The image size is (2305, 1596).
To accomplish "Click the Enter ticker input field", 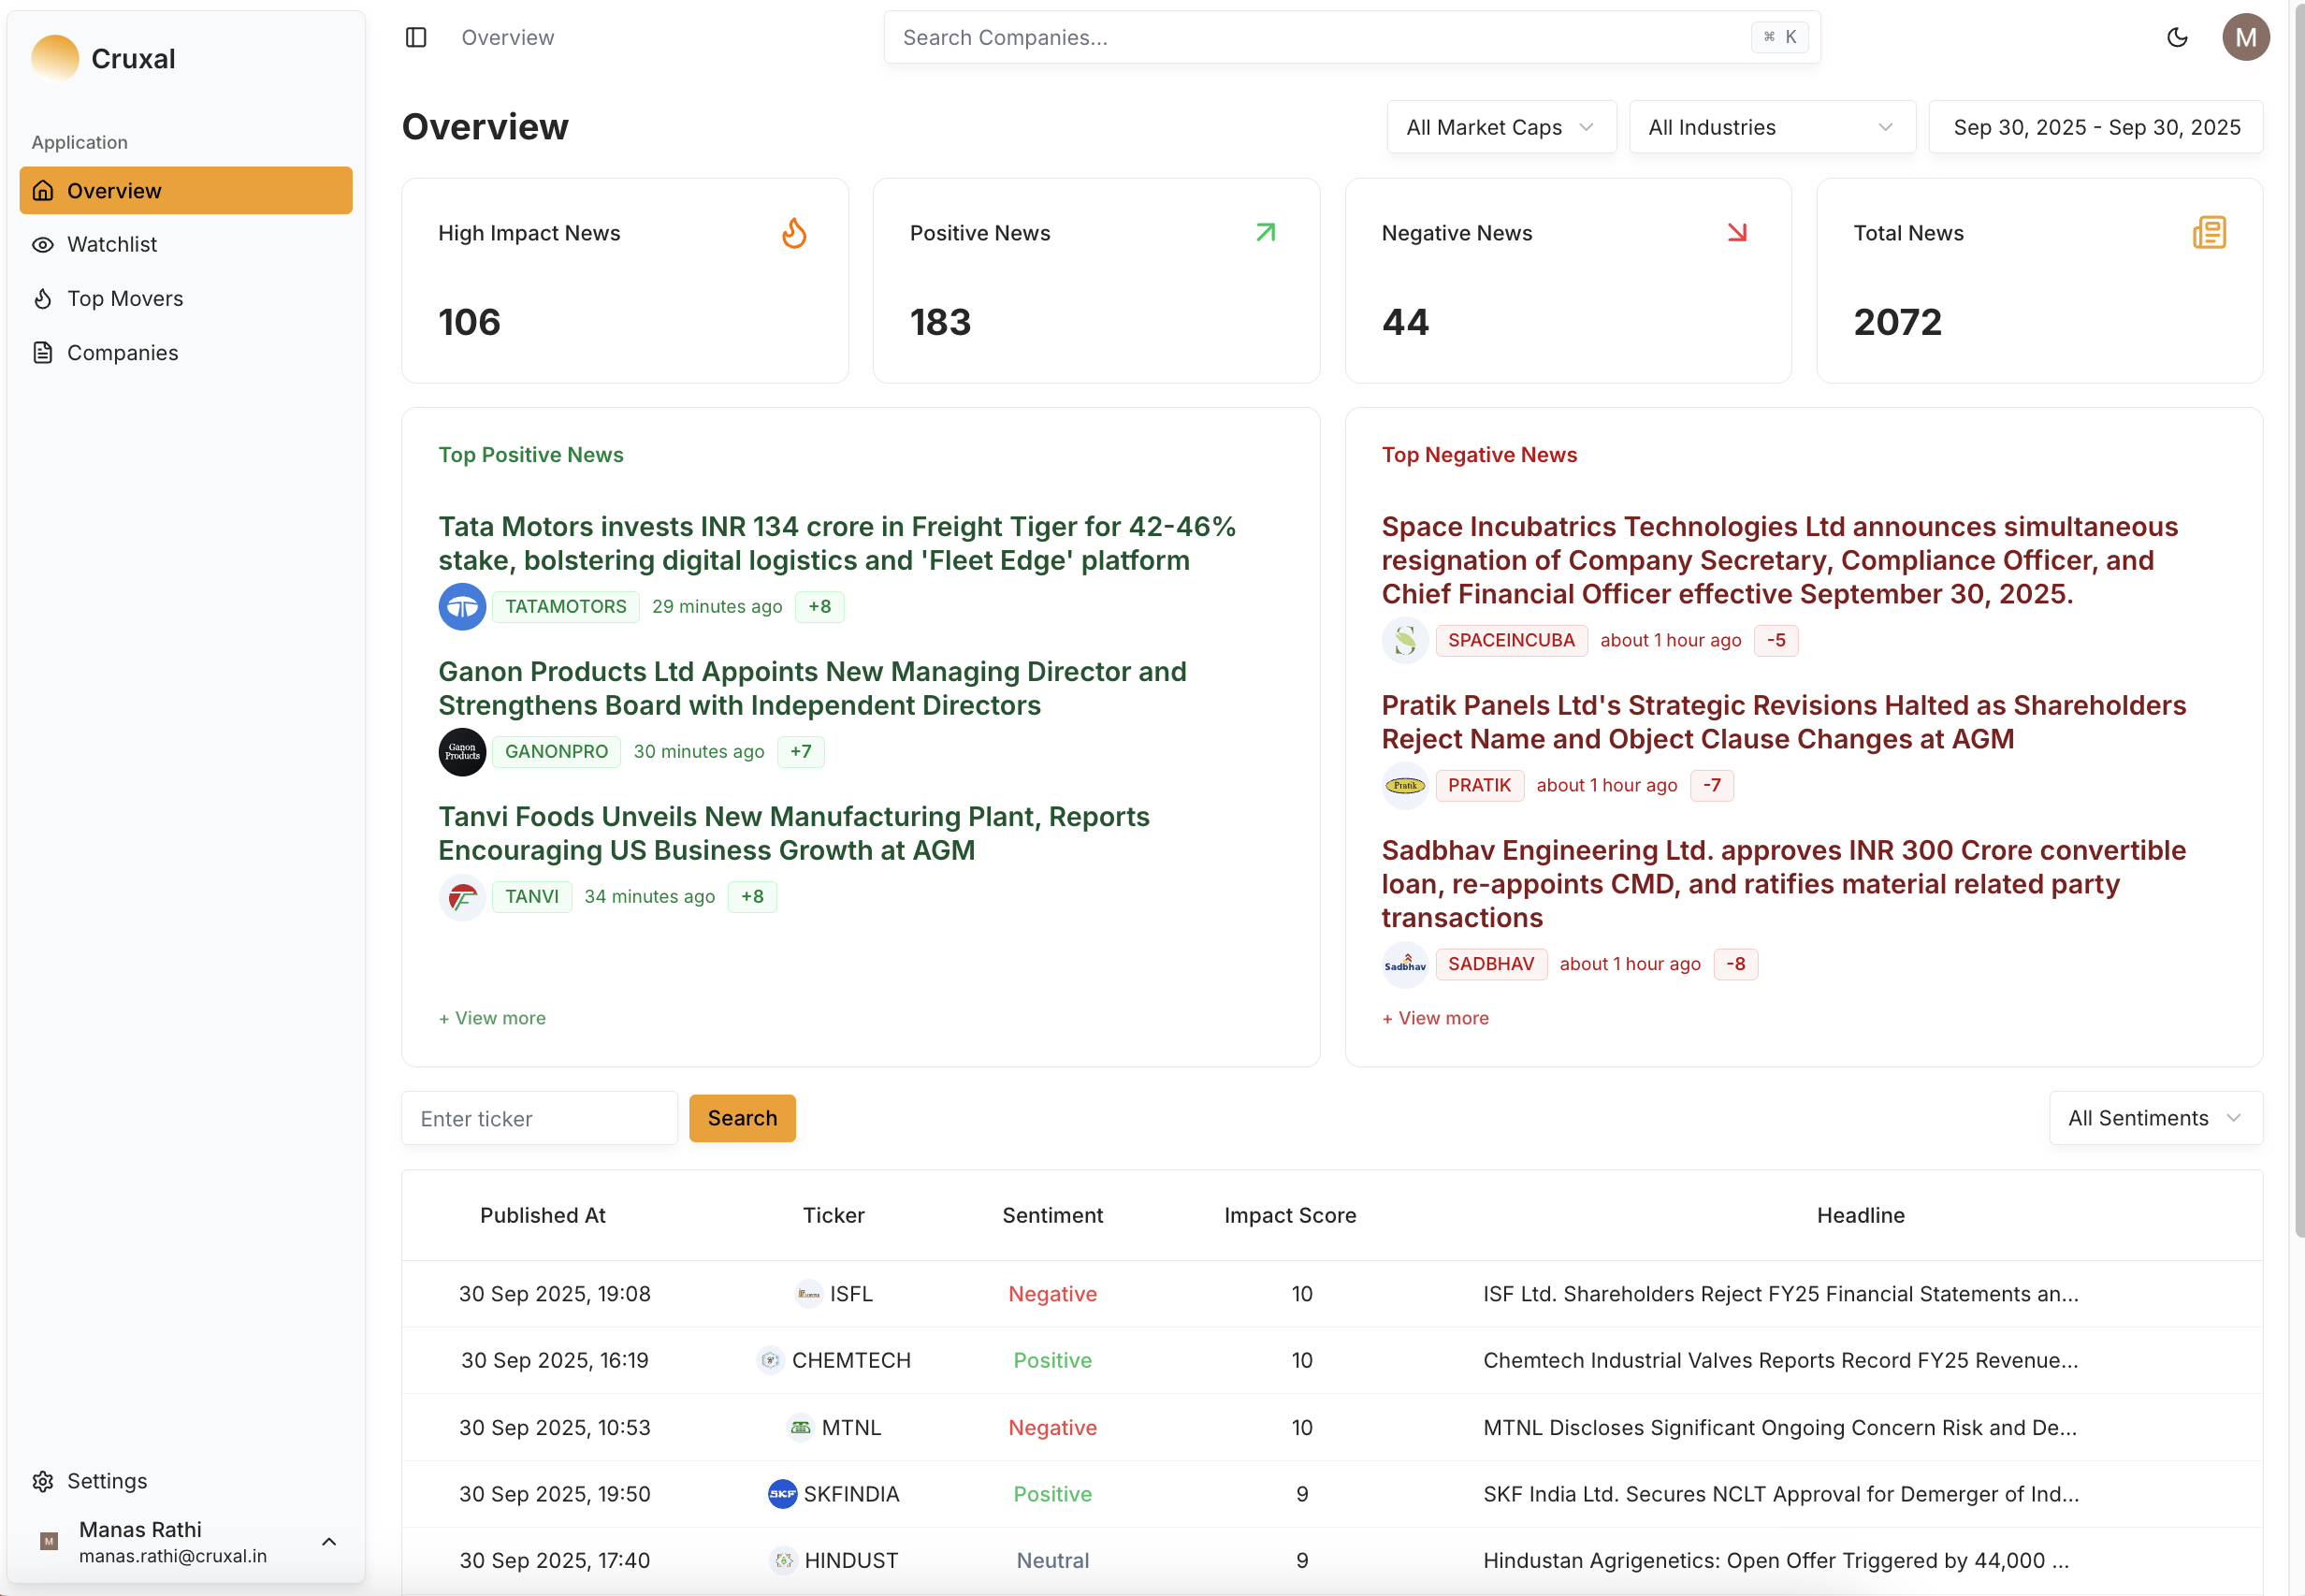I will pos(539,1118).
